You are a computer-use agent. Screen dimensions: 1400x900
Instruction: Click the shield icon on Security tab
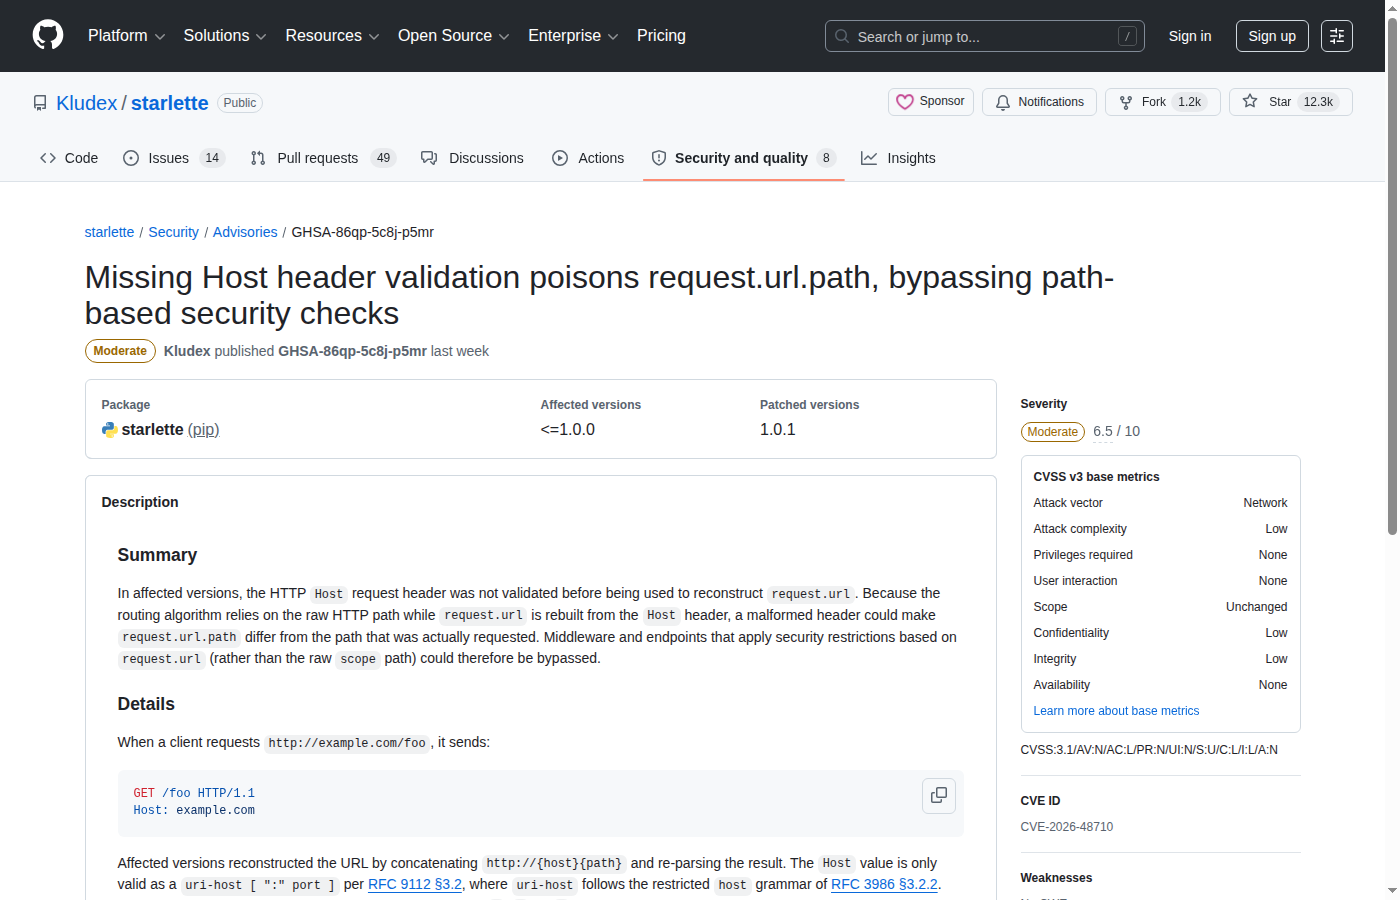coord(659,158)
